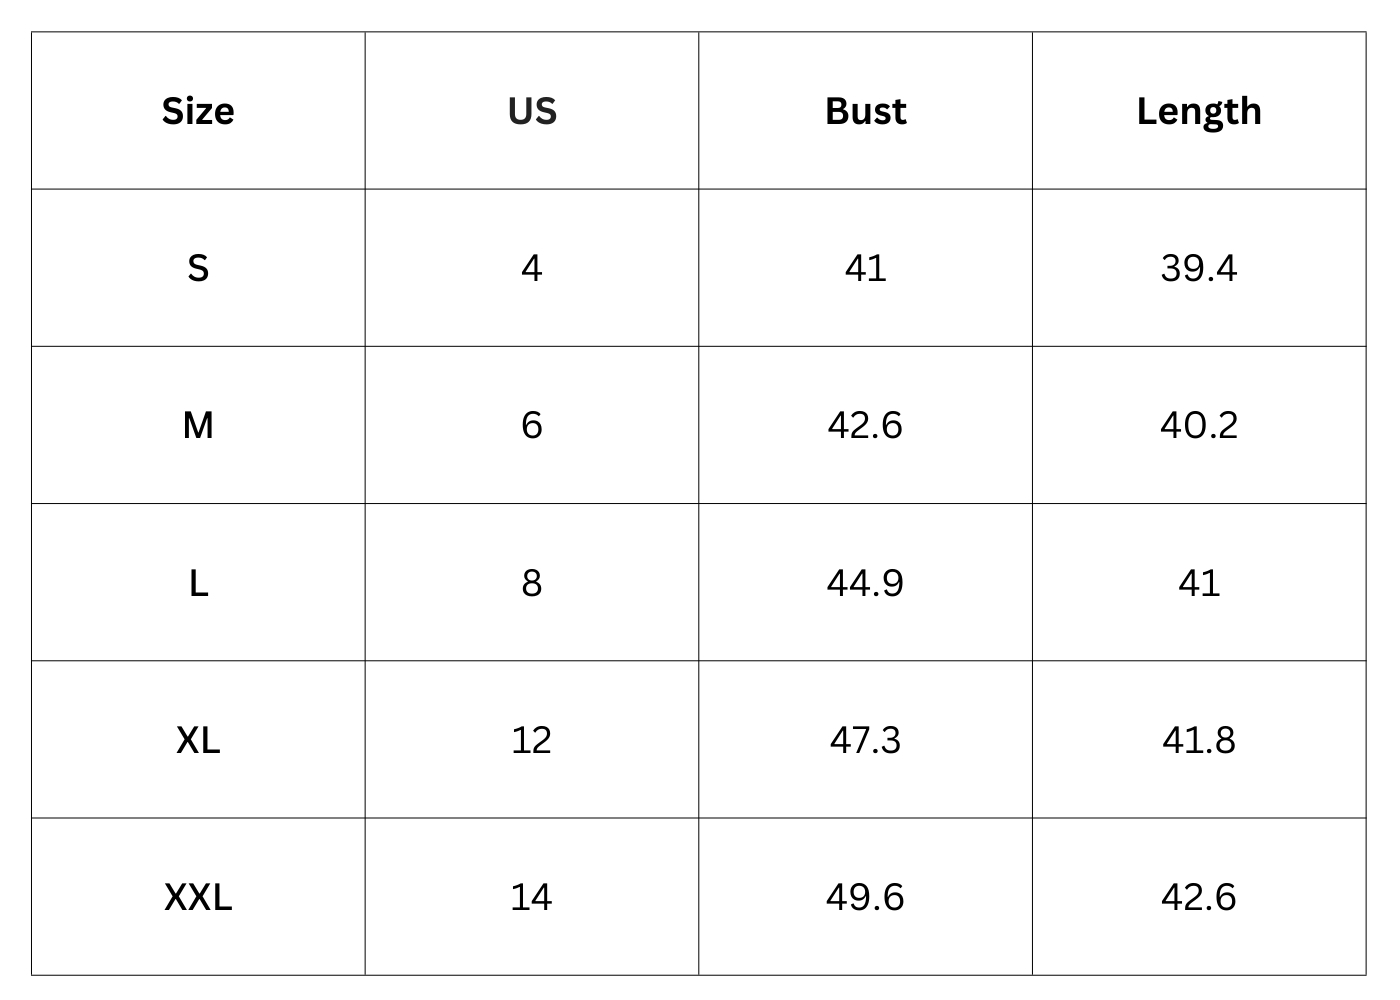The image size is (1400, 1000).
Task: Click US size 12 cell
Action: tap(531, 740)
